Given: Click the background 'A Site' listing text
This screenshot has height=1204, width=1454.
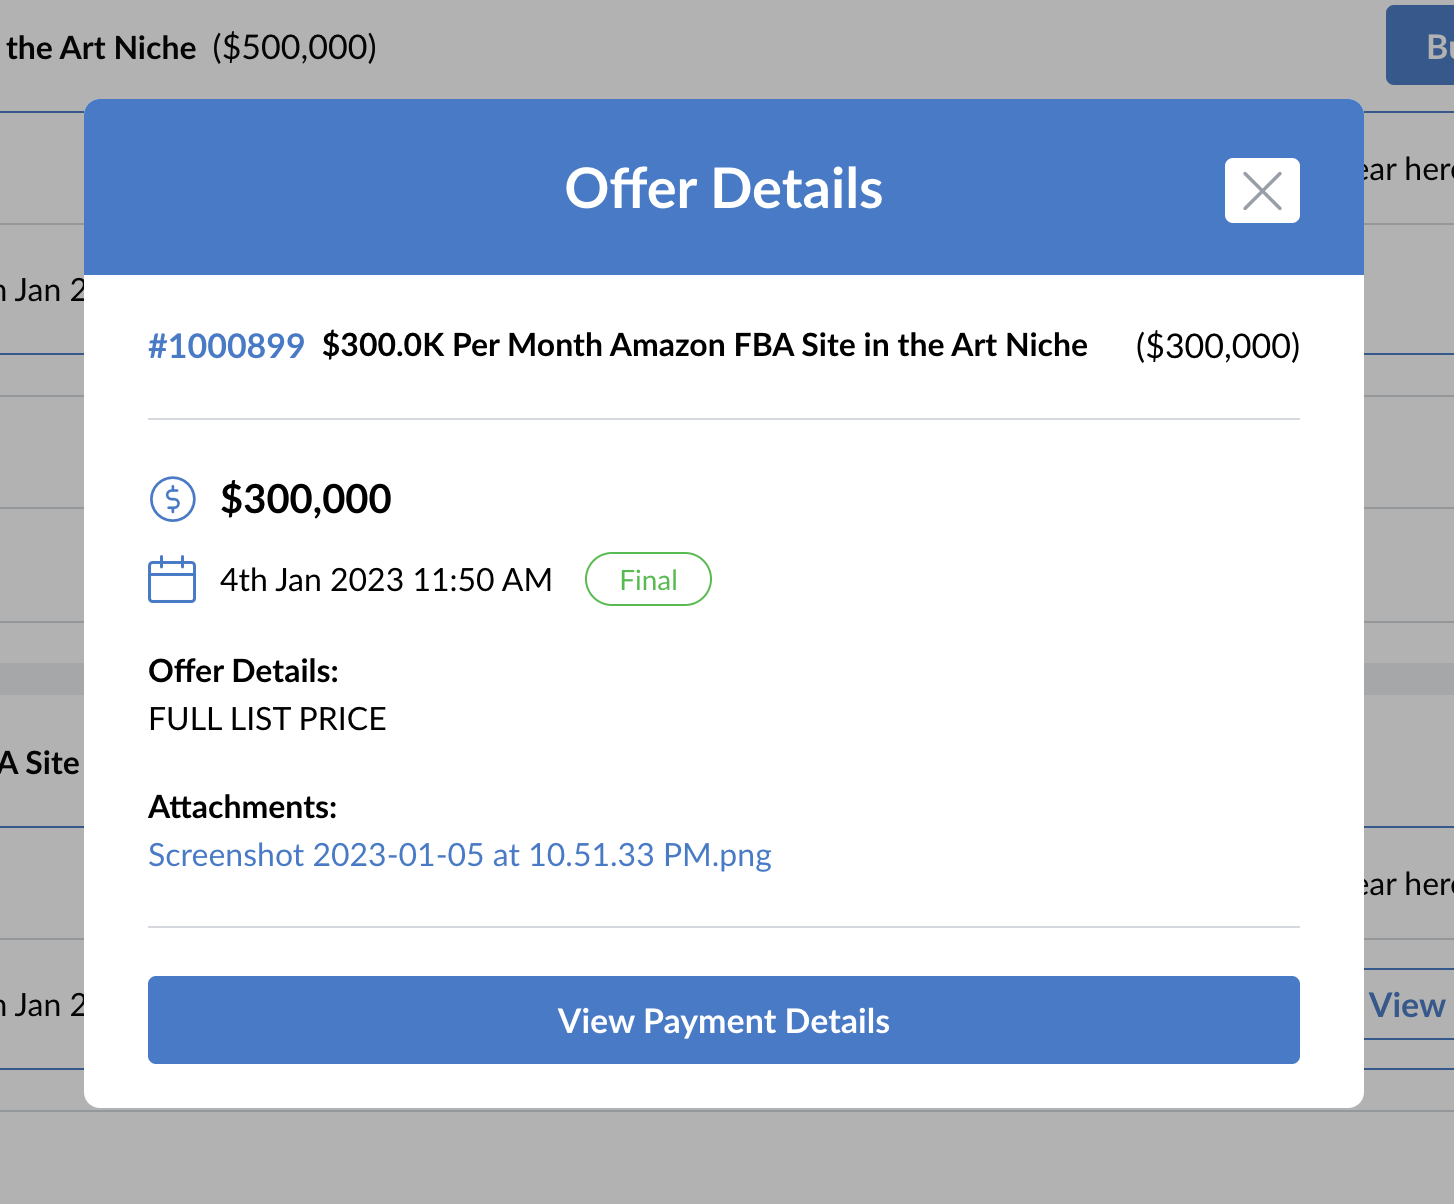Looking at the screenshot, I should pos(40,764).
